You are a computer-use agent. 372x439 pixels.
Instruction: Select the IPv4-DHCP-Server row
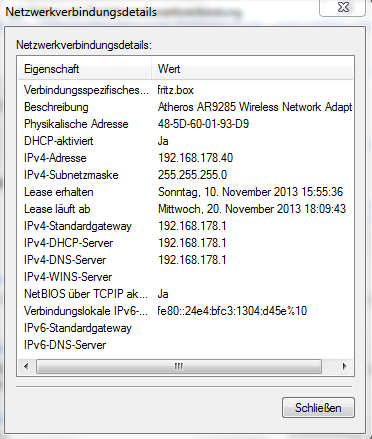click(186, 243)
